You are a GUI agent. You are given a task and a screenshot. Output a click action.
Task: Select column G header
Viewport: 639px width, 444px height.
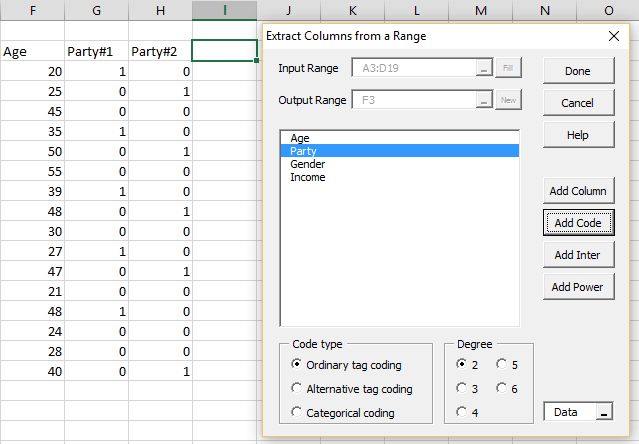pos(96,10)
